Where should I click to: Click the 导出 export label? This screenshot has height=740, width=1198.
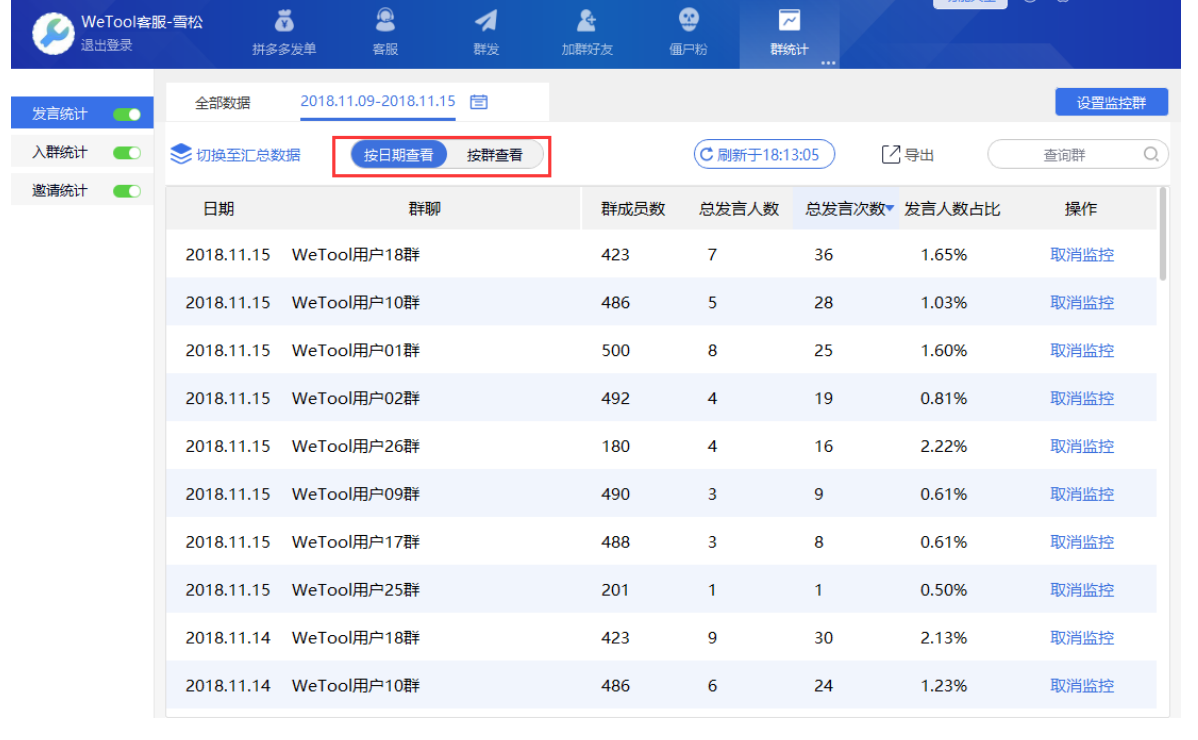919,155
